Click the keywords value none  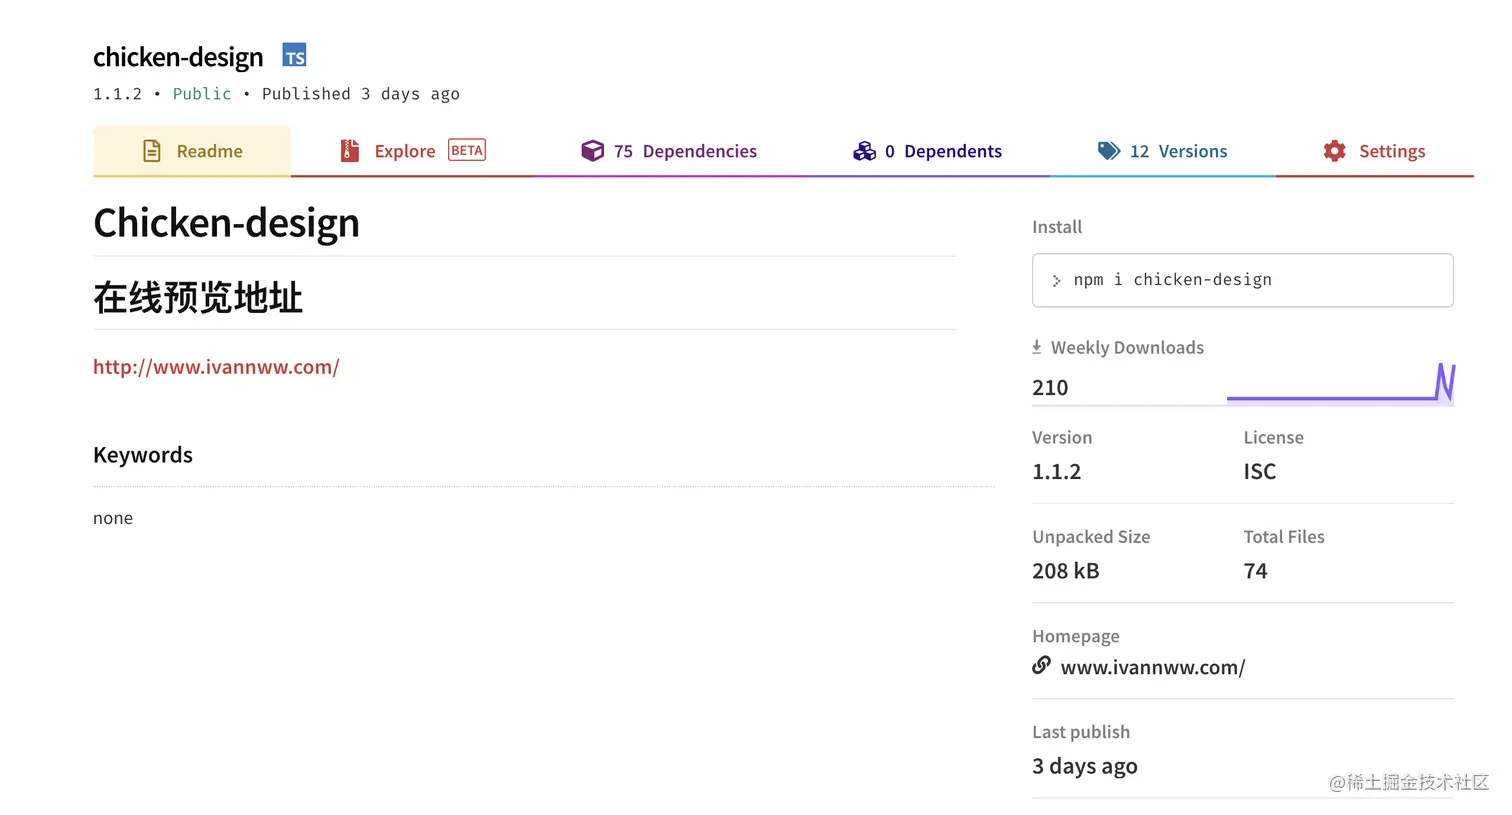[113, 518]
